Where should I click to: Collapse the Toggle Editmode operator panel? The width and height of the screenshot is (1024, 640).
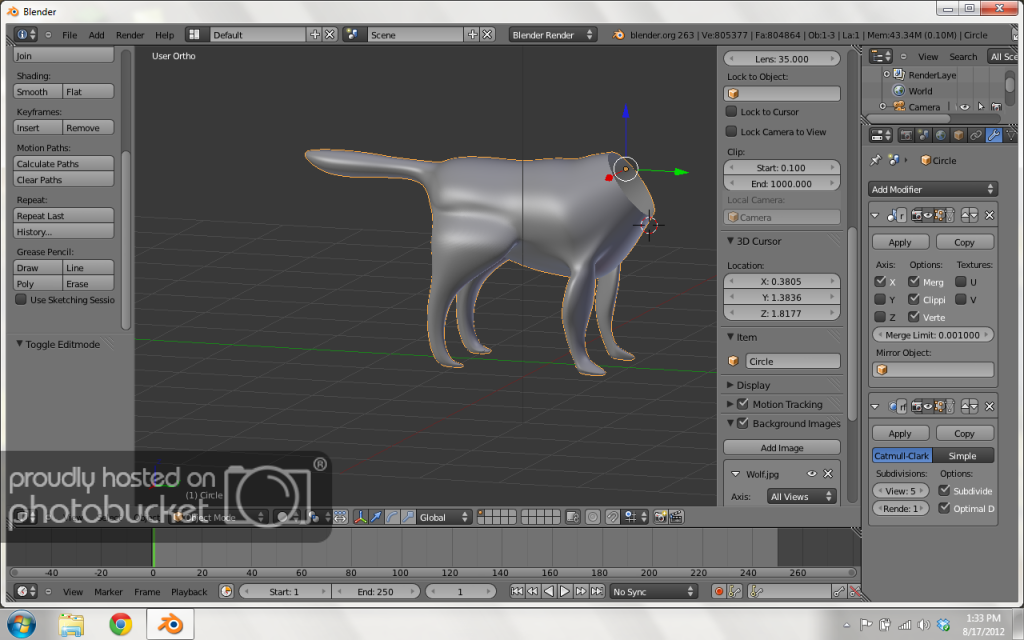tap(19, 344)
